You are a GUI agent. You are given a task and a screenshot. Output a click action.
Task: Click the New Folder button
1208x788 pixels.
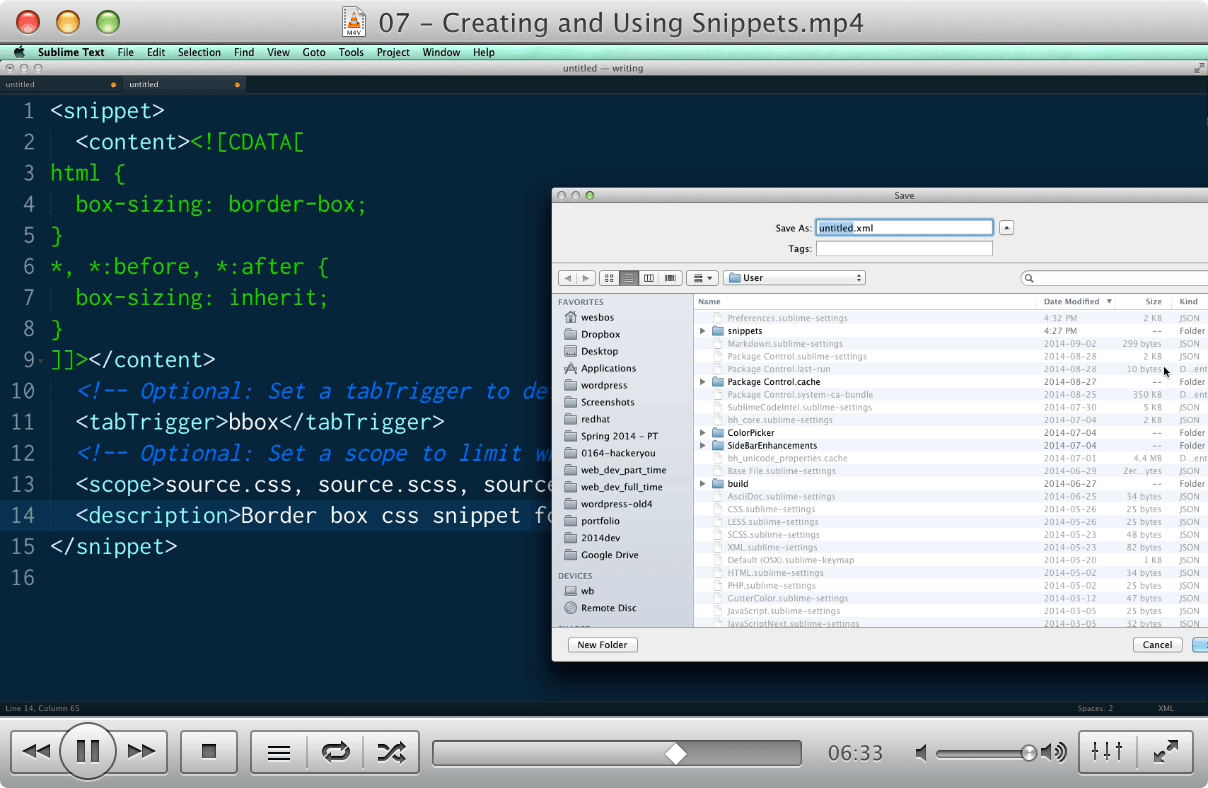pos(602,645)
